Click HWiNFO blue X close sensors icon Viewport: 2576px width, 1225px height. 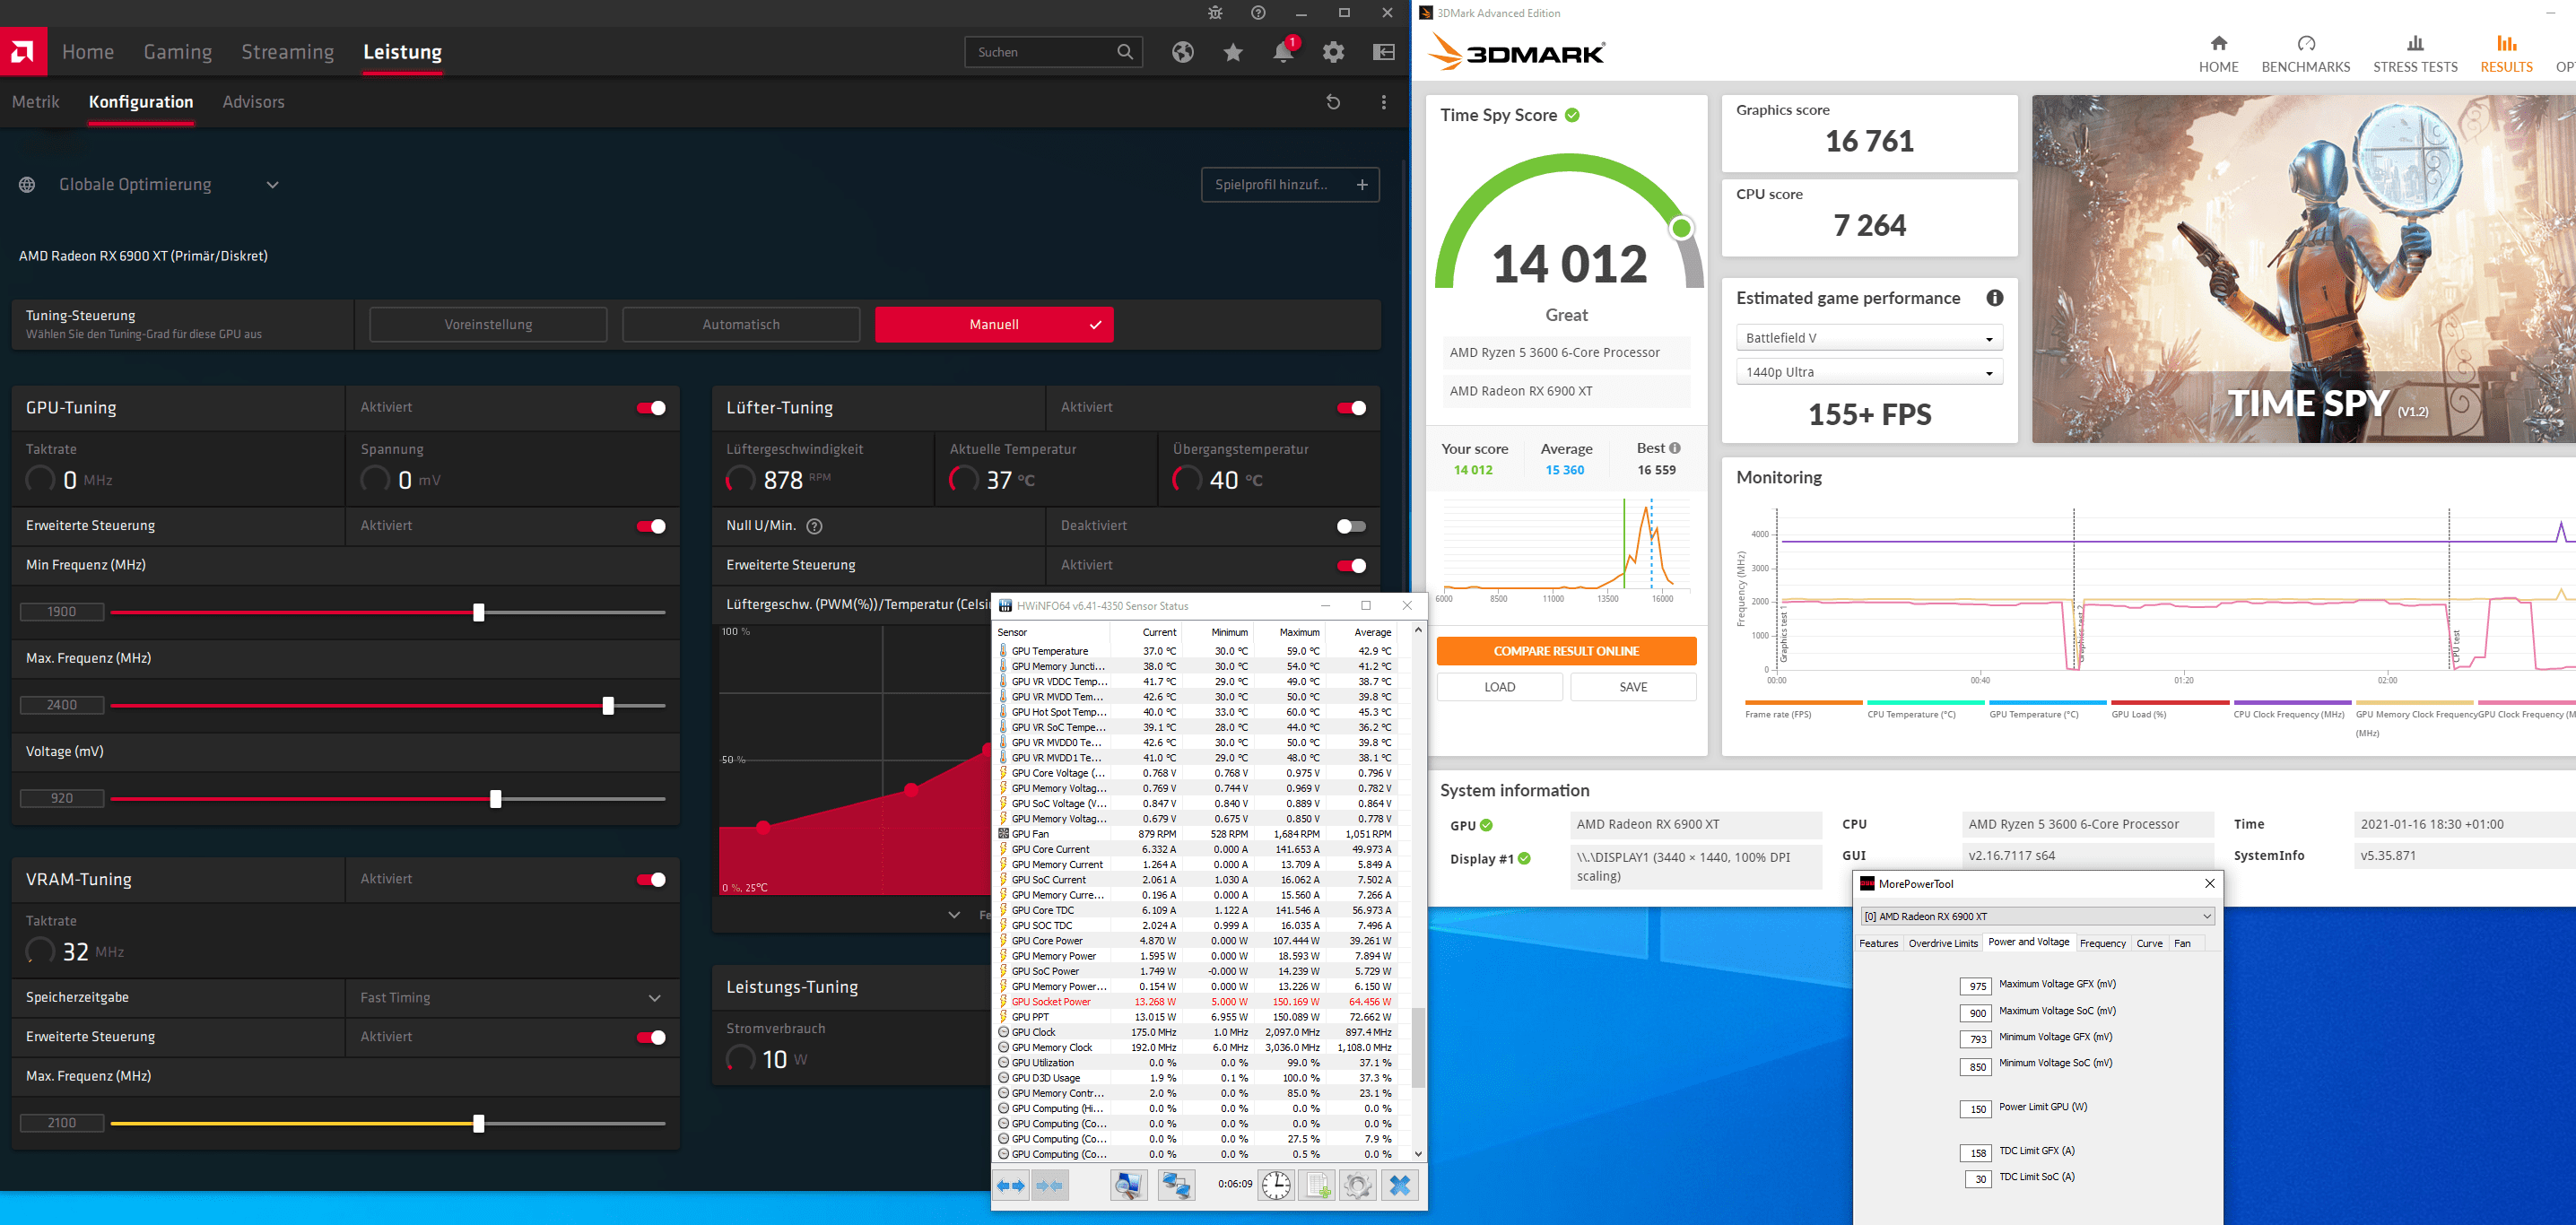tap(1400, 1186)
